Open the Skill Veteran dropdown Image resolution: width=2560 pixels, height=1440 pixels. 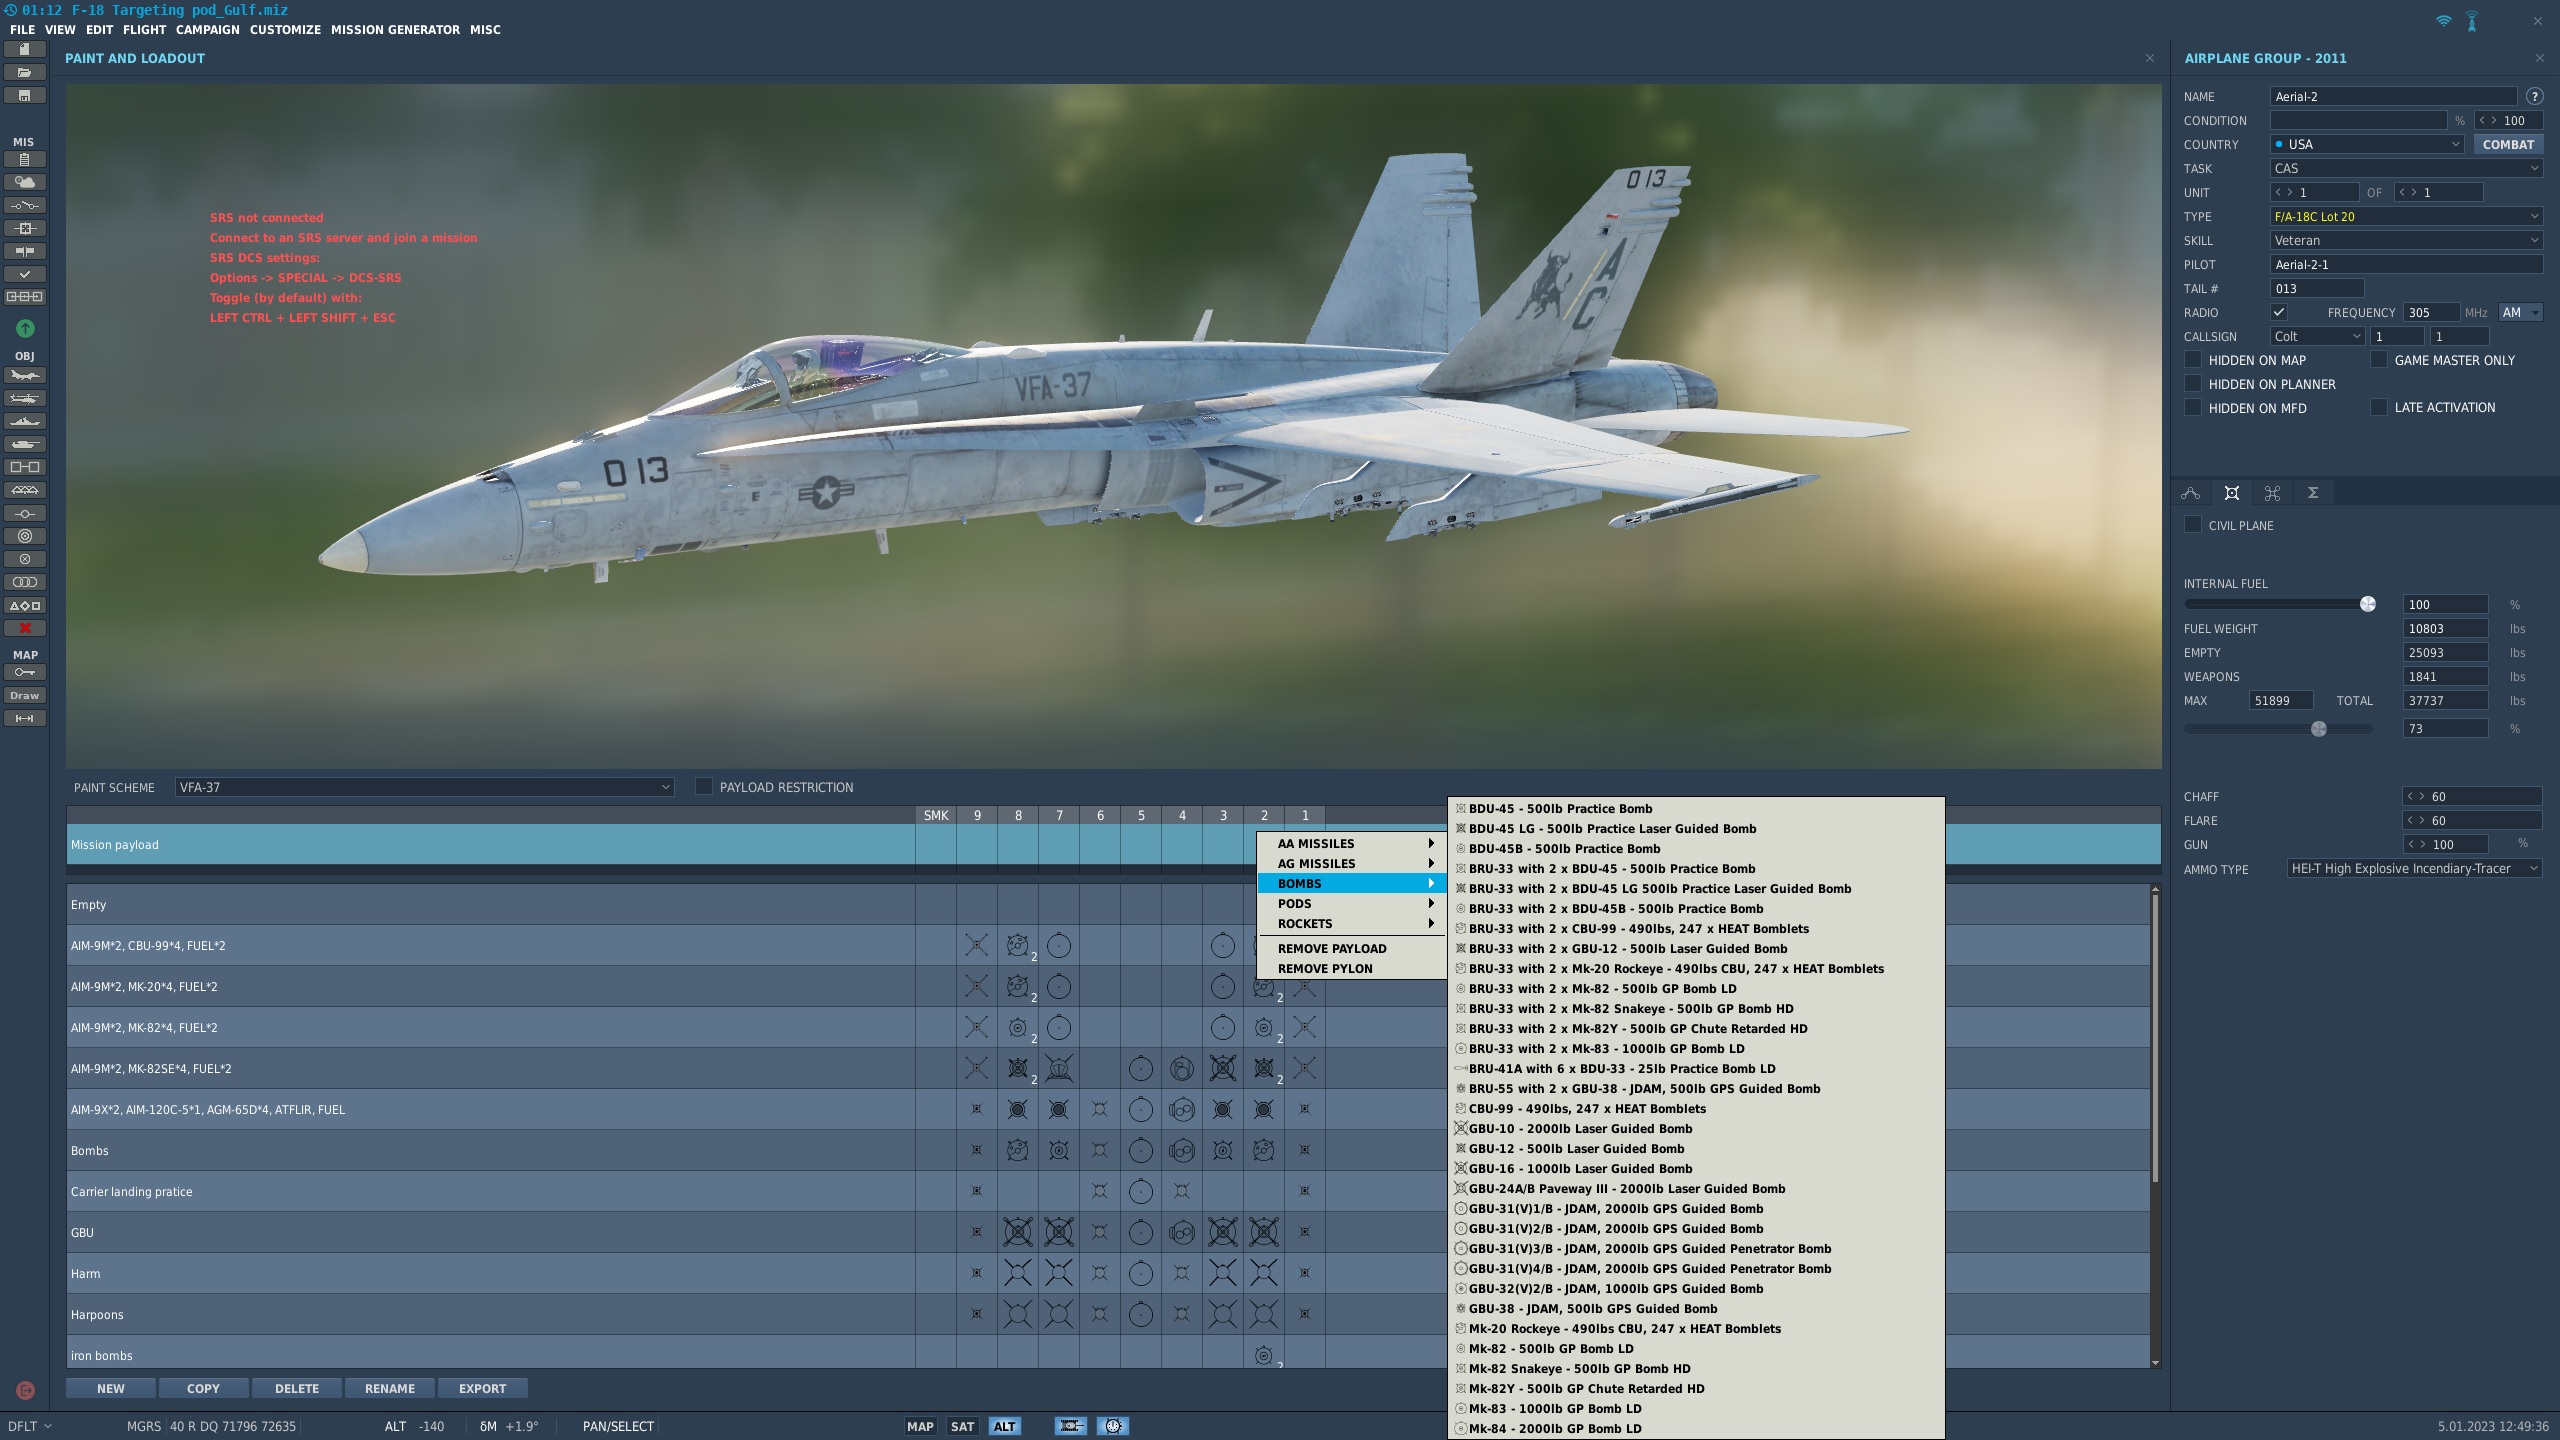[x=2406, y=240]
